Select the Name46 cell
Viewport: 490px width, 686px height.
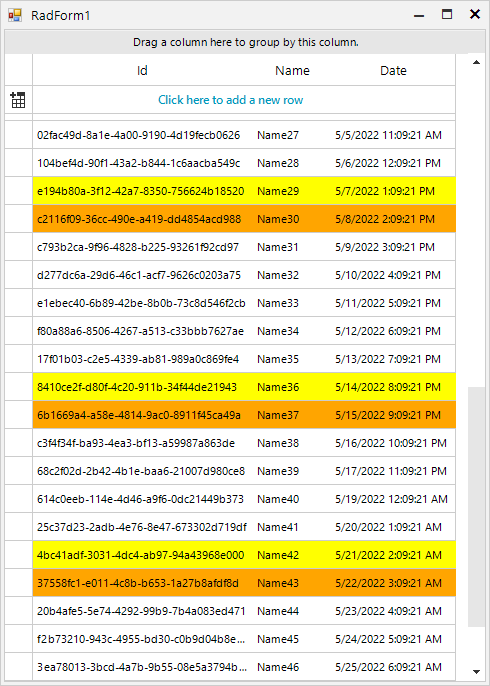(x=292, y=667)
